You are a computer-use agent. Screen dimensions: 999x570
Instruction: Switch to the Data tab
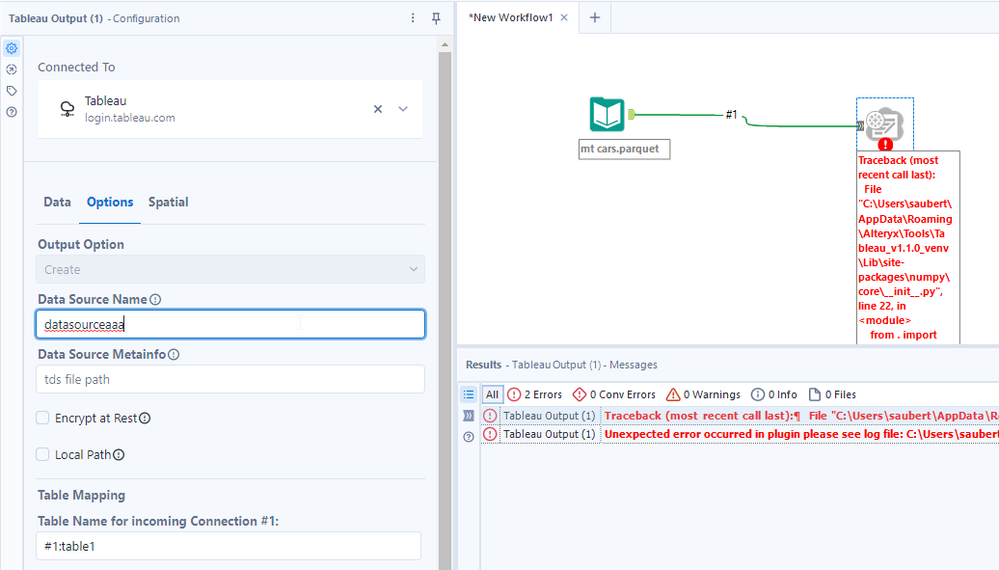[57, 202]
